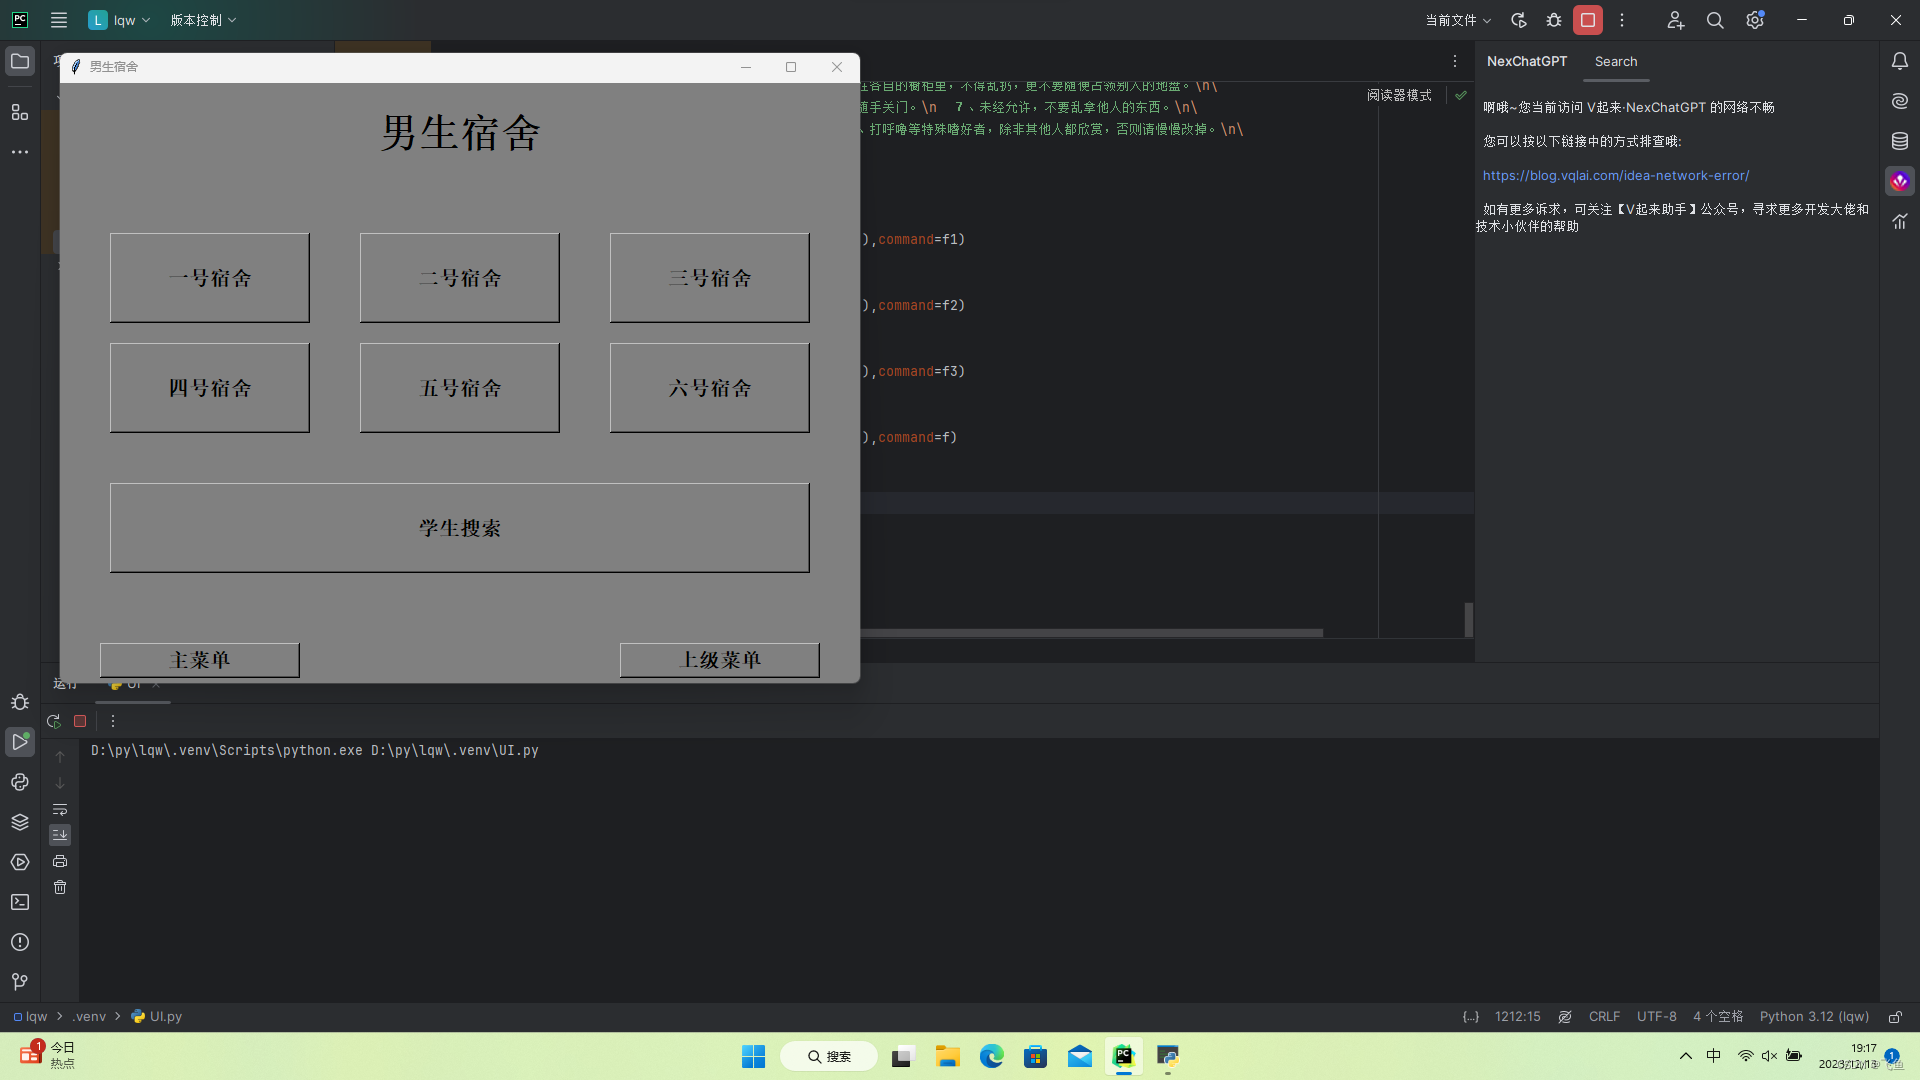Click the editor vertical scrollbar thumb
1920x1080 pixels.
pos(1468,619)
